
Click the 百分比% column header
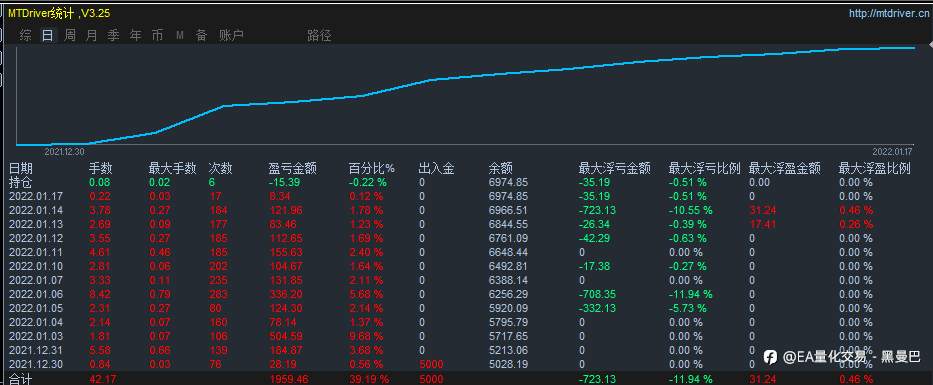(x=372, y=168)
